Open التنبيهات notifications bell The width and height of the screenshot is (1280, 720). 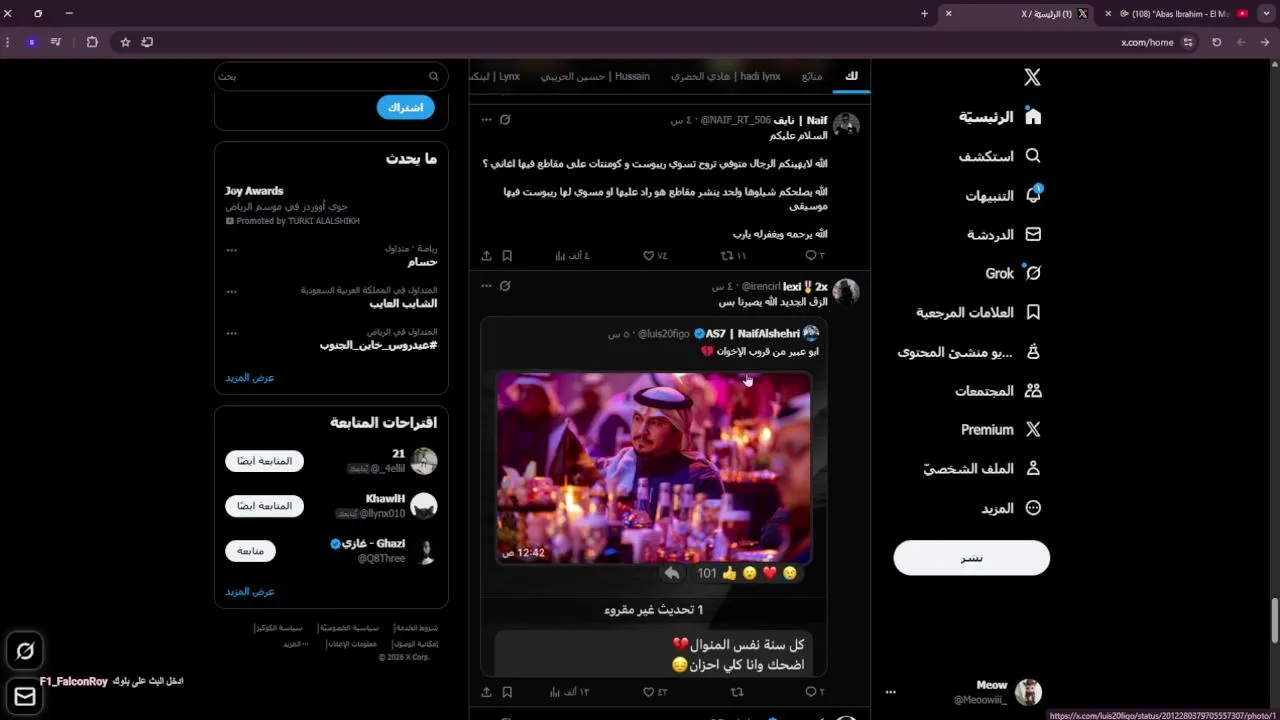[1003, 196]
